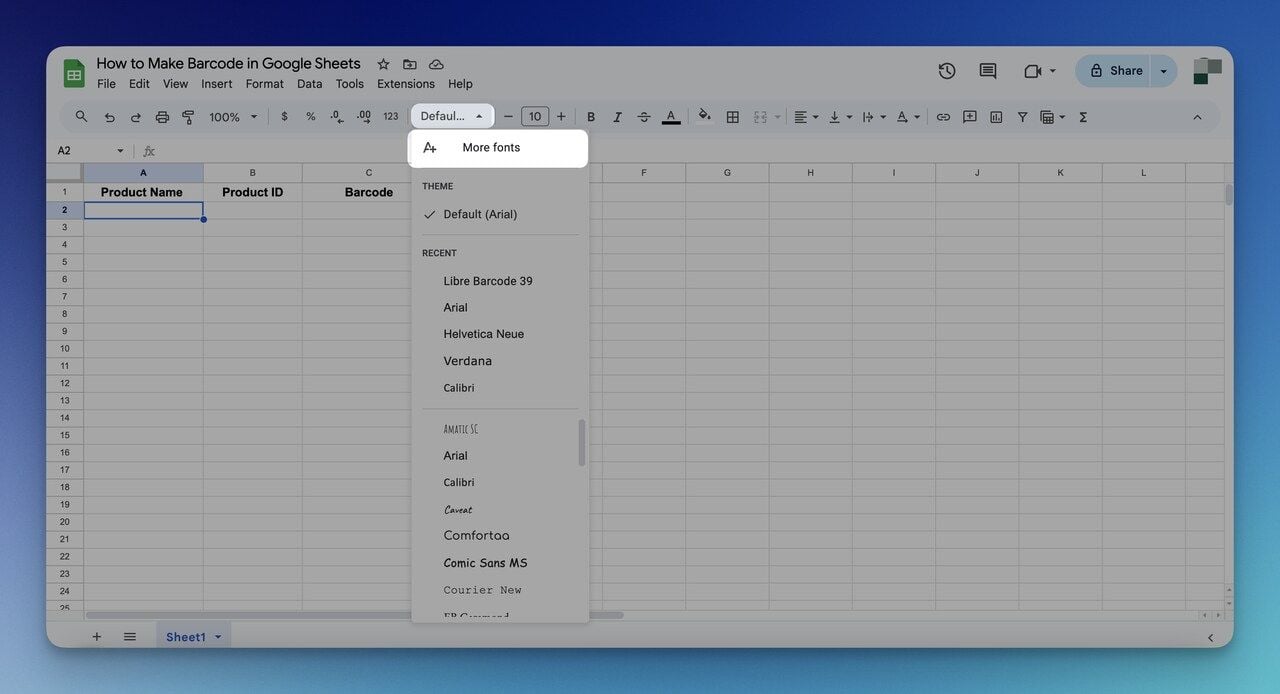The height and width of the screenshot is (694, 1280).
Task: Open Share options arrow
Action: click(1164, 71)
